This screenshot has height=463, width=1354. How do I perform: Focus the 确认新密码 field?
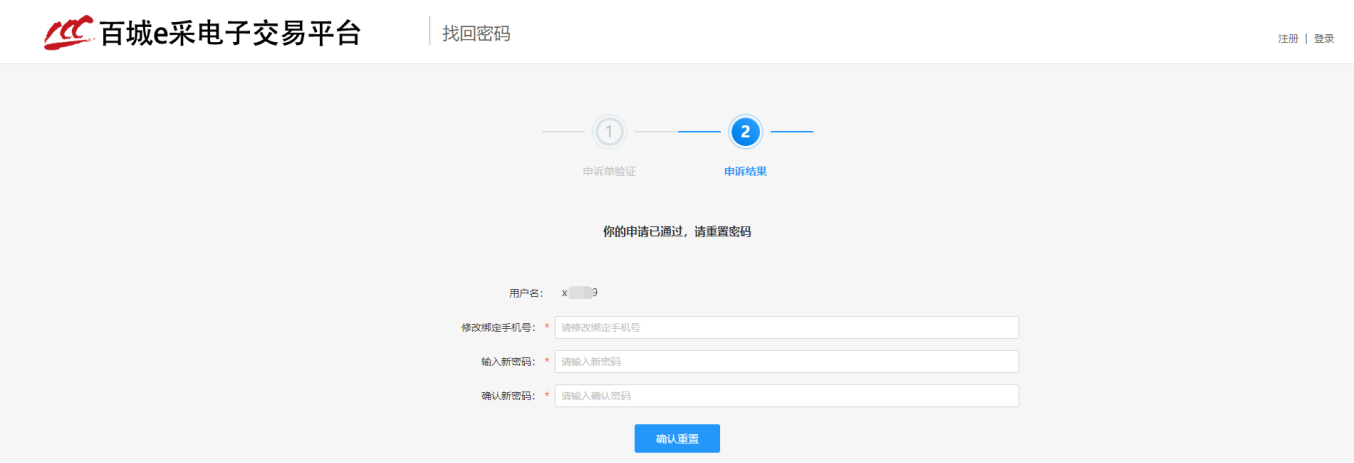(x=787, y=396)
